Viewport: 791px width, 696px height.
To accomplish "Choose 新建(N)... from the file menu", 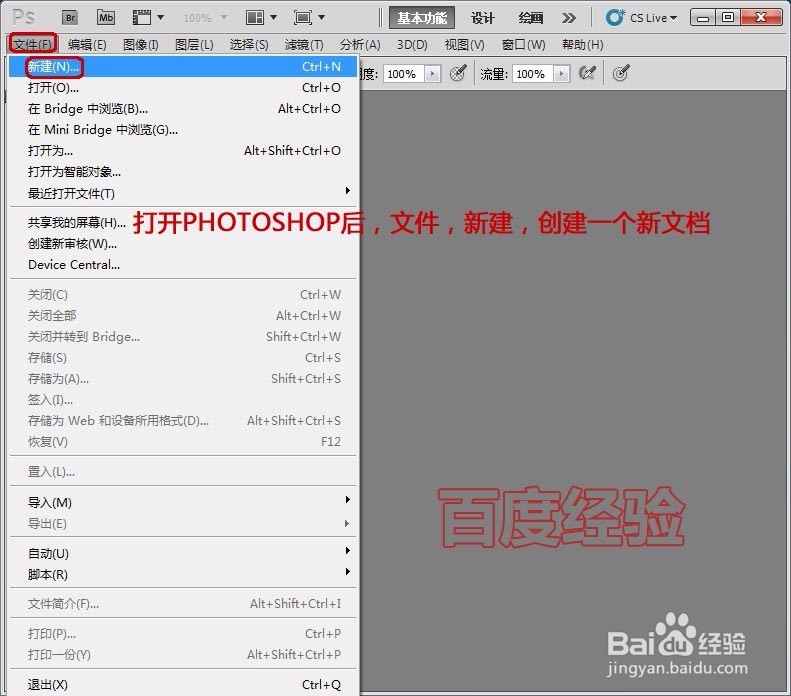I will [184, 67].
